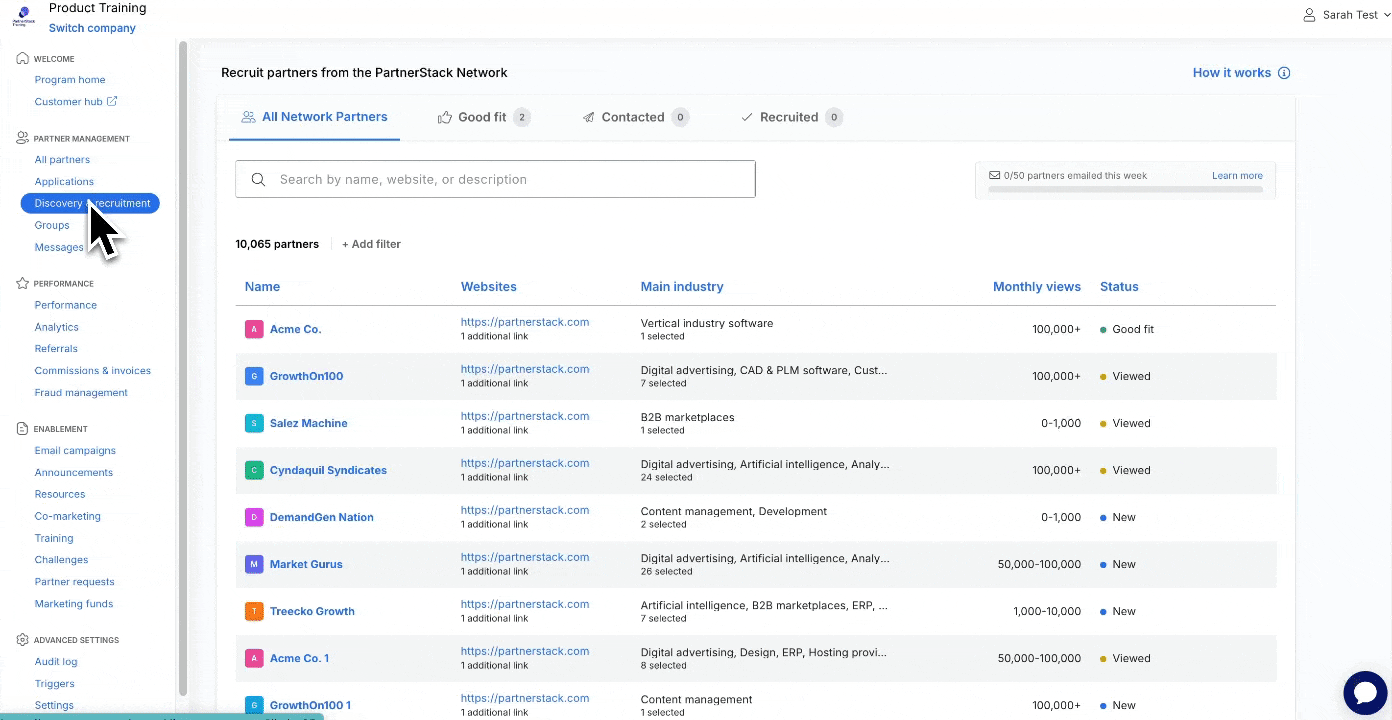This screenshot has height=720, width=1392.
Task: Click the Acme Co. 1 avatar icon
Action: pyautogui.click(x=254, y=658)
